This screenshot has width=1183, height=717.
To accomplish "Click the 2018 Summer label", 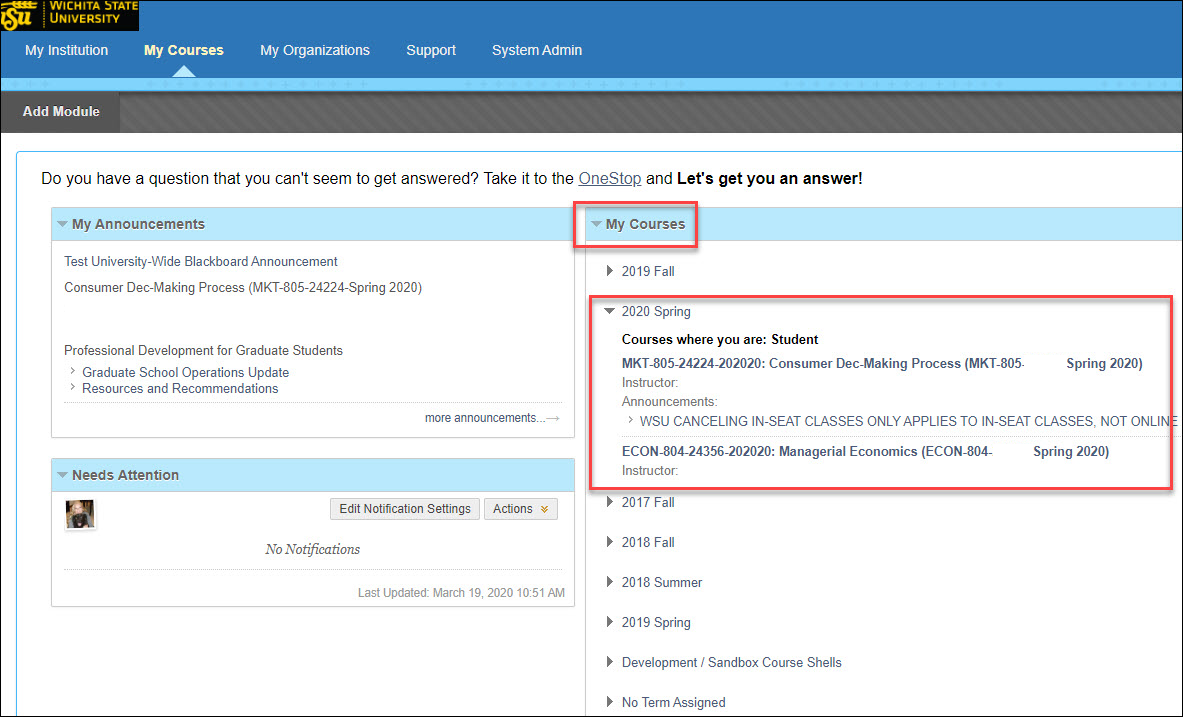I will (x=662, y=583).
